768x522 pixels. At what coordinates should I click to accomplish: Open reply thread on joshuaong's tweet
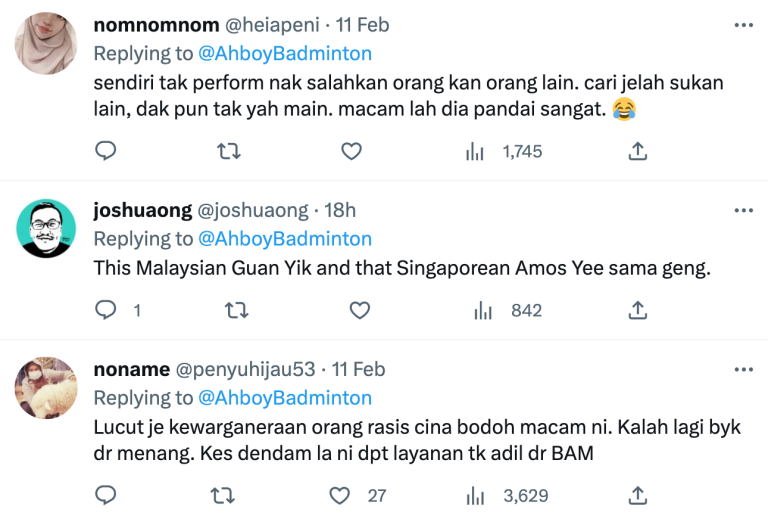[118, 310]
